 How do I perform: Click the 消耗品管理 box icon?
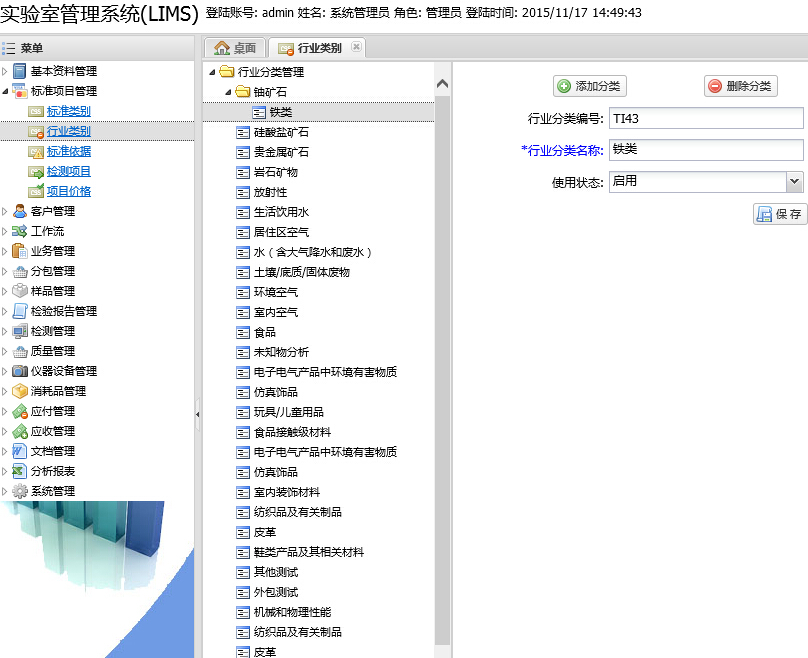[x=20, y=391]
